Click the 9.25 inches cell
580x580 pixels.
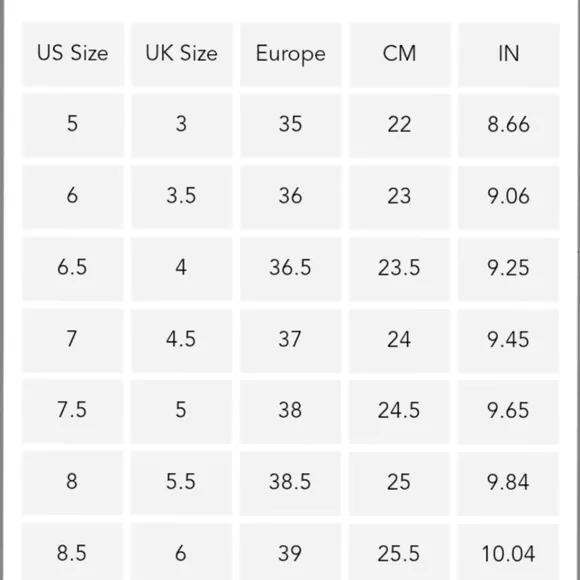(509, 269)
